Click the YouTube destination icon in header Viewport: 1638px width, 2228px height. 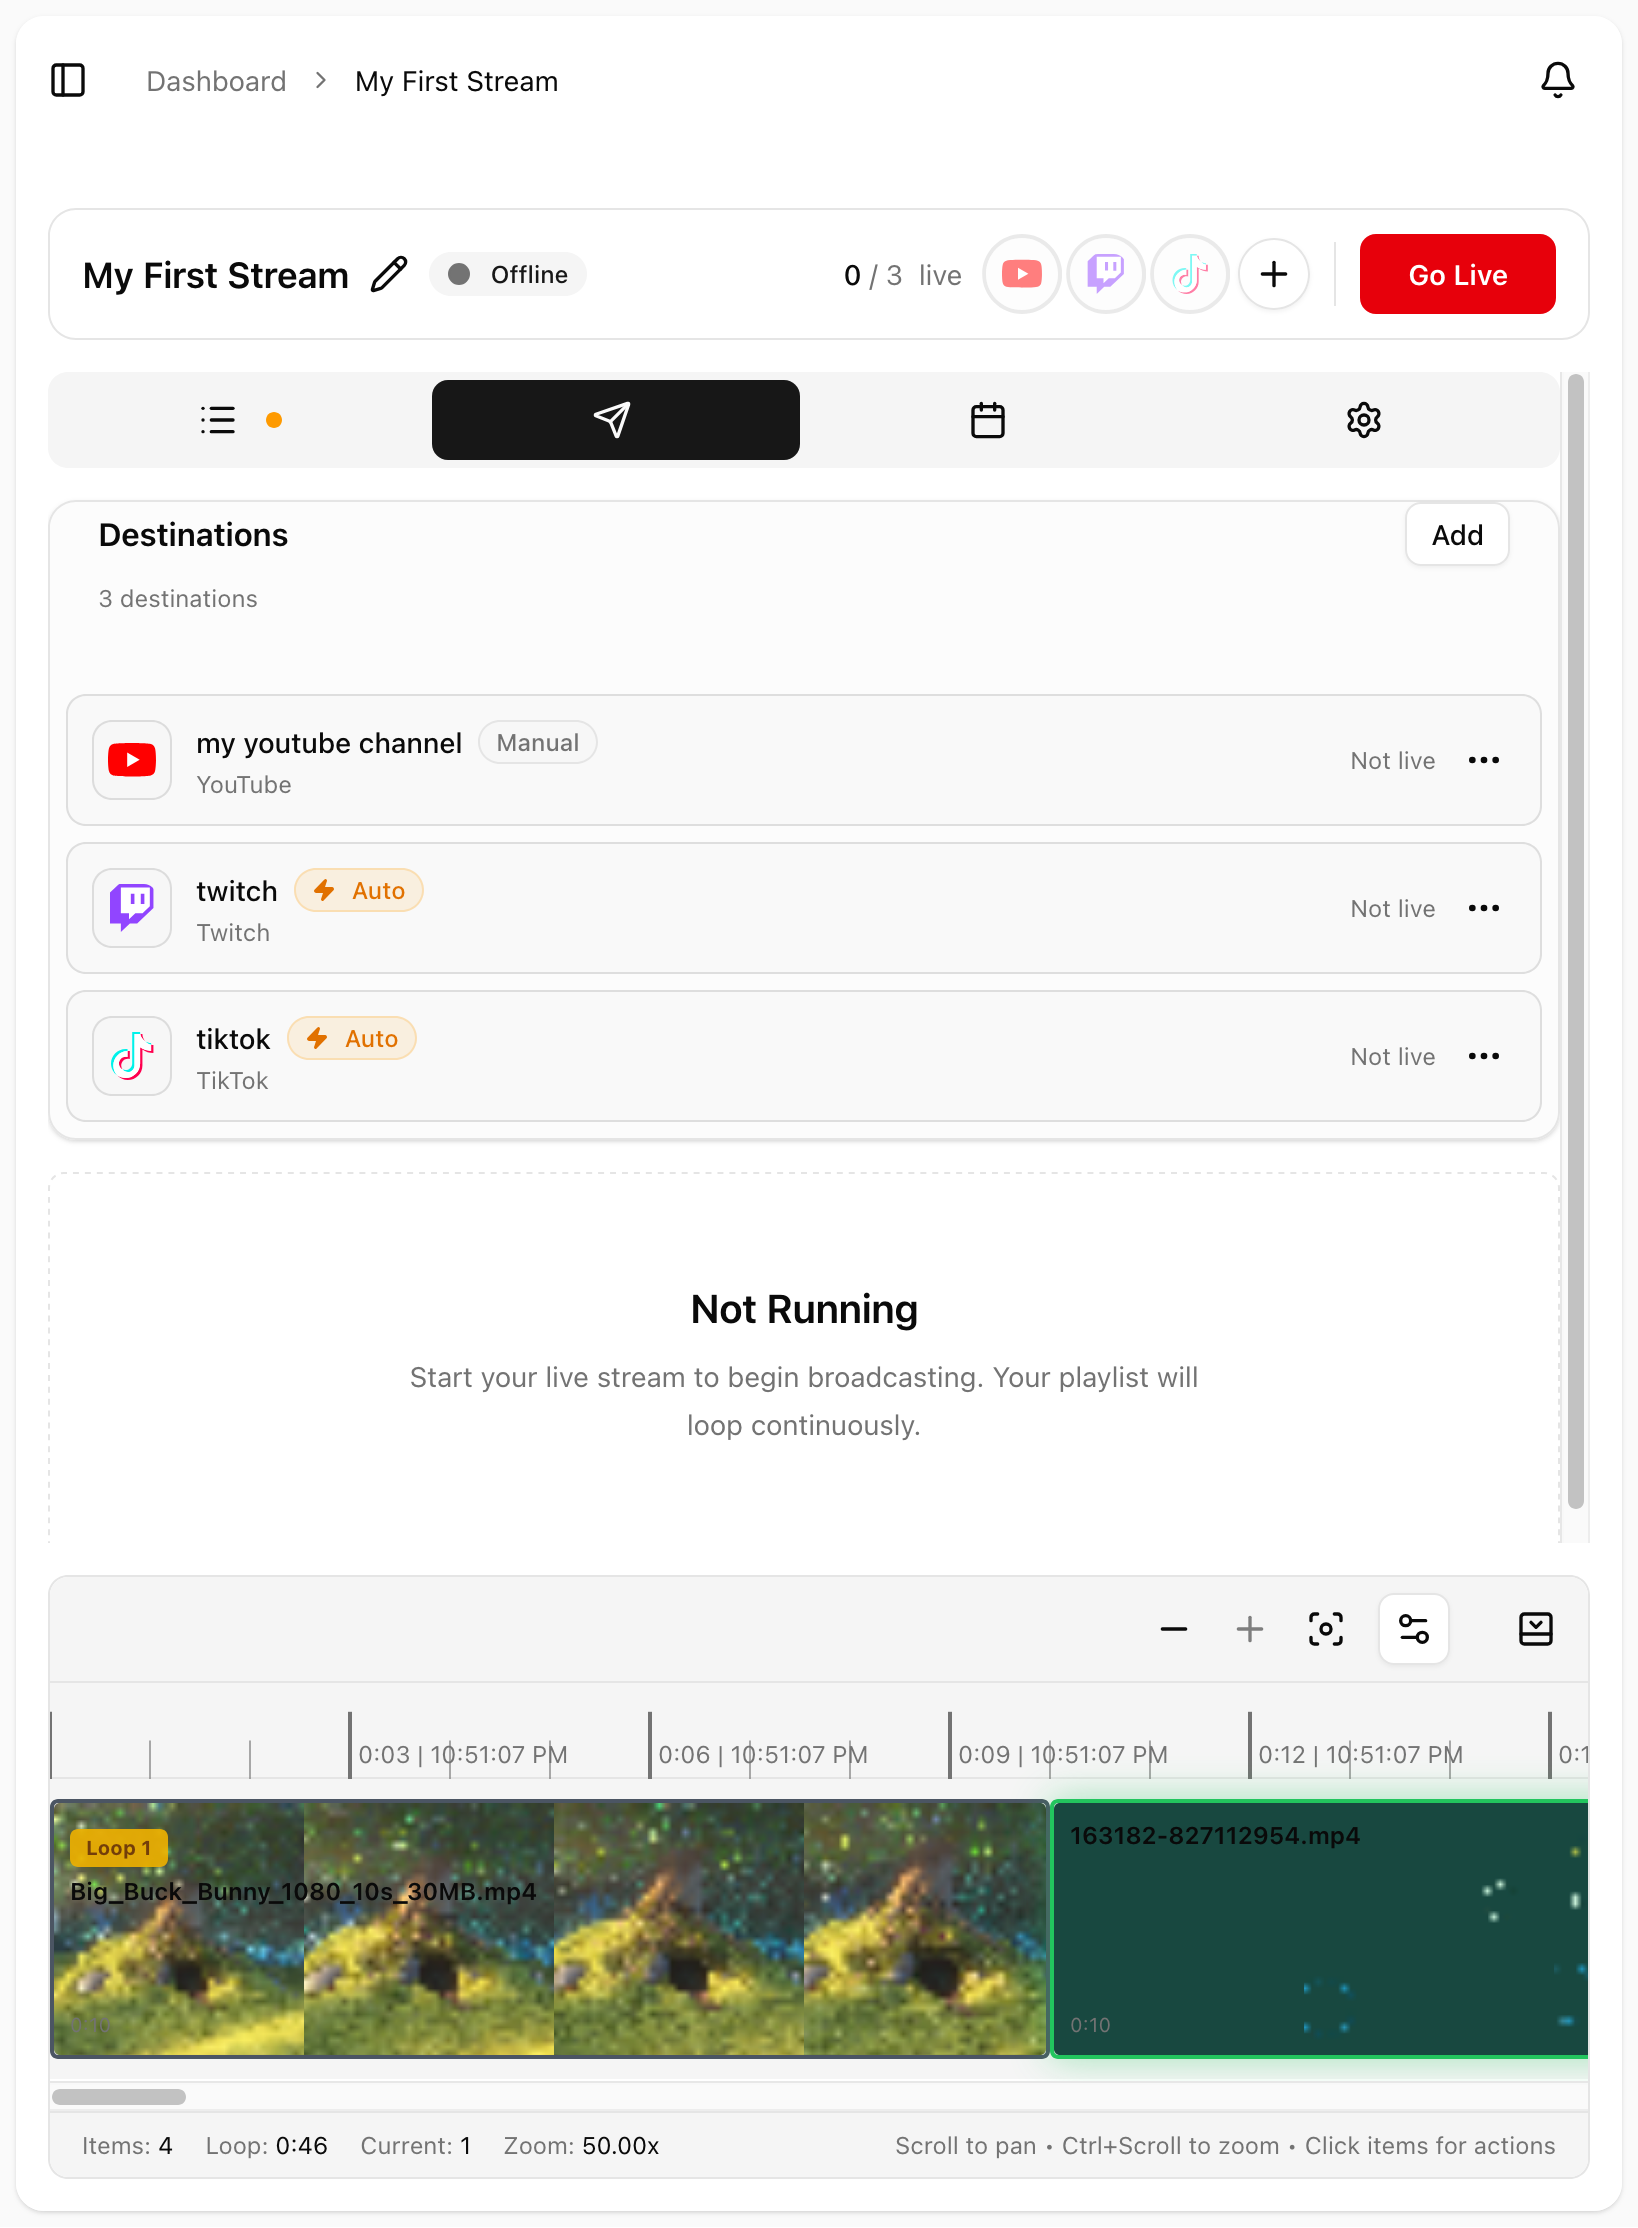(1021, 274)
